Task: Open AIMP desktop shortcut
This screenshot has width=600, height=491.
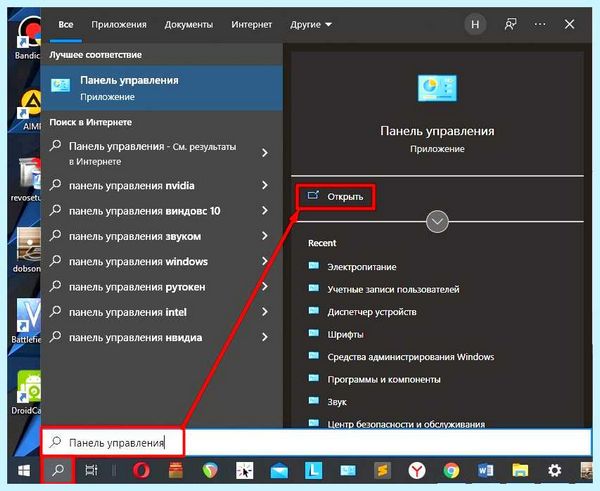Action: (x=29, y=111)
